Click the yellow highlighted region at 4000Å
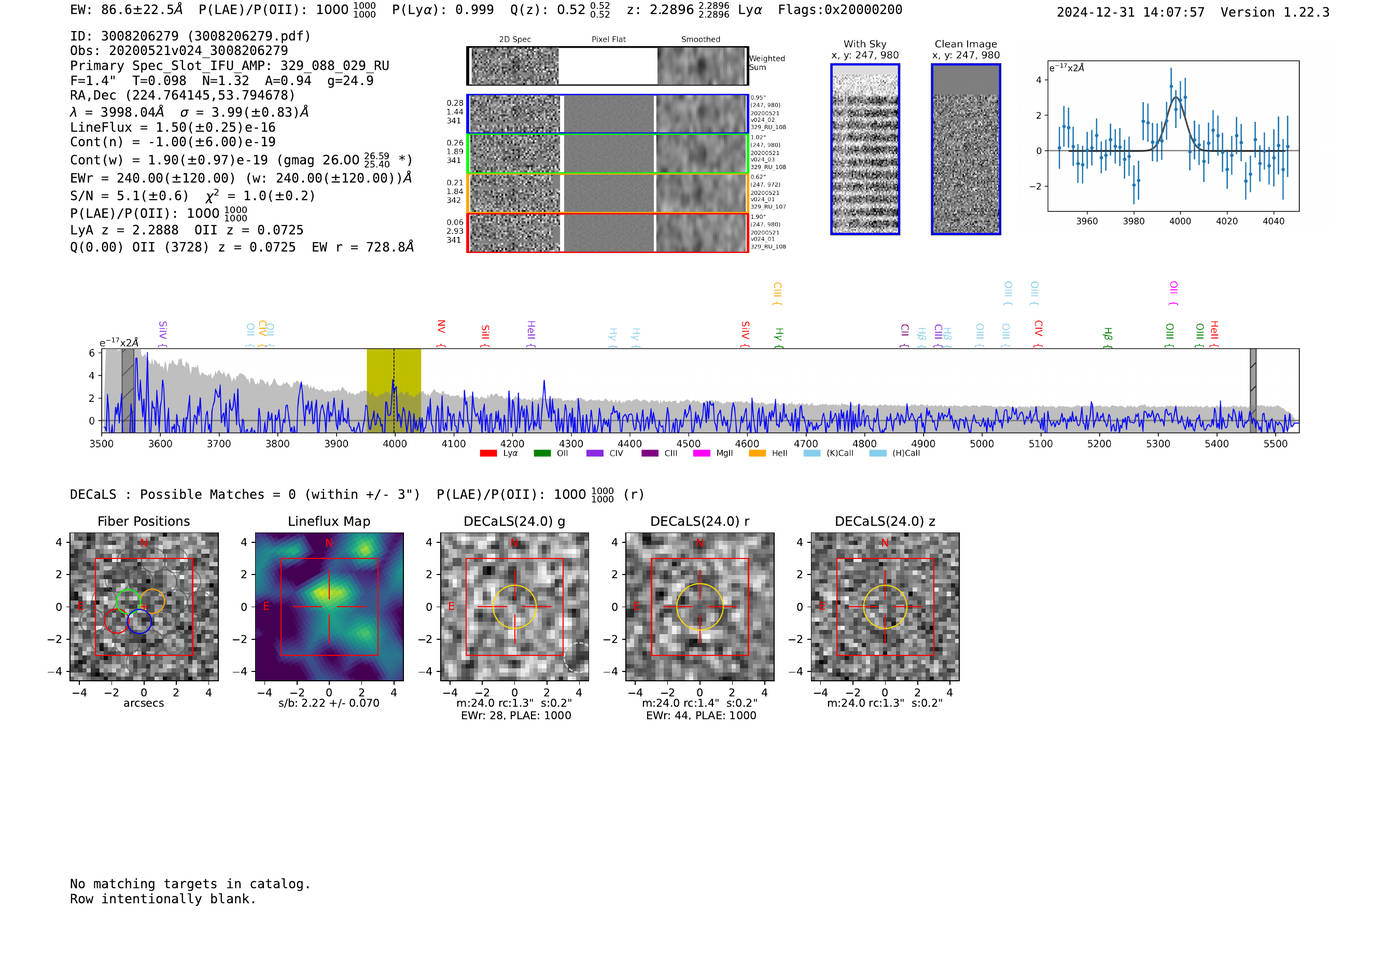The height and width of the screenshot is (953, 1400). [394, 390]
